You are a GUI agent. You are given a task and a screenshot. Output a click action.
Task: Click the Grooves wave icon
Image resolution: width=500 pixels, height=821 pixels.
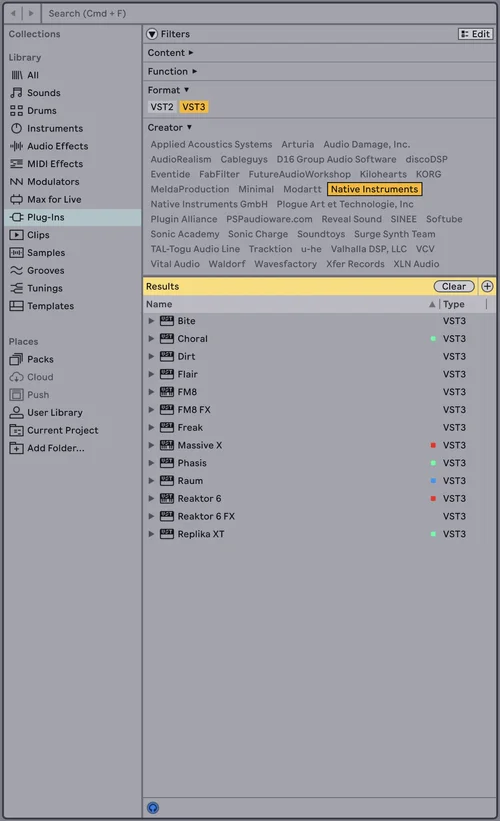tap(17, 271)
